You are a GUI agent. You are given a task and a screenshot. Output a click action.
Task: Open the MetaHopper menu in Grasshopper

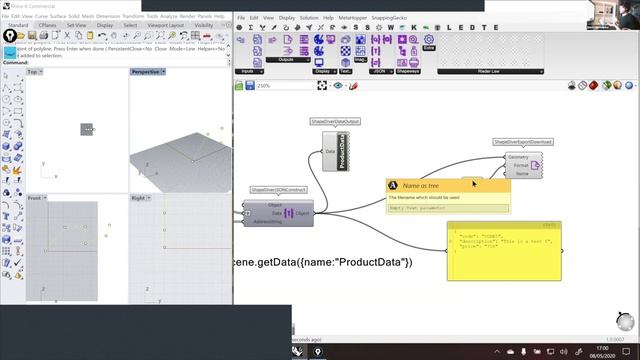point(353,18)
